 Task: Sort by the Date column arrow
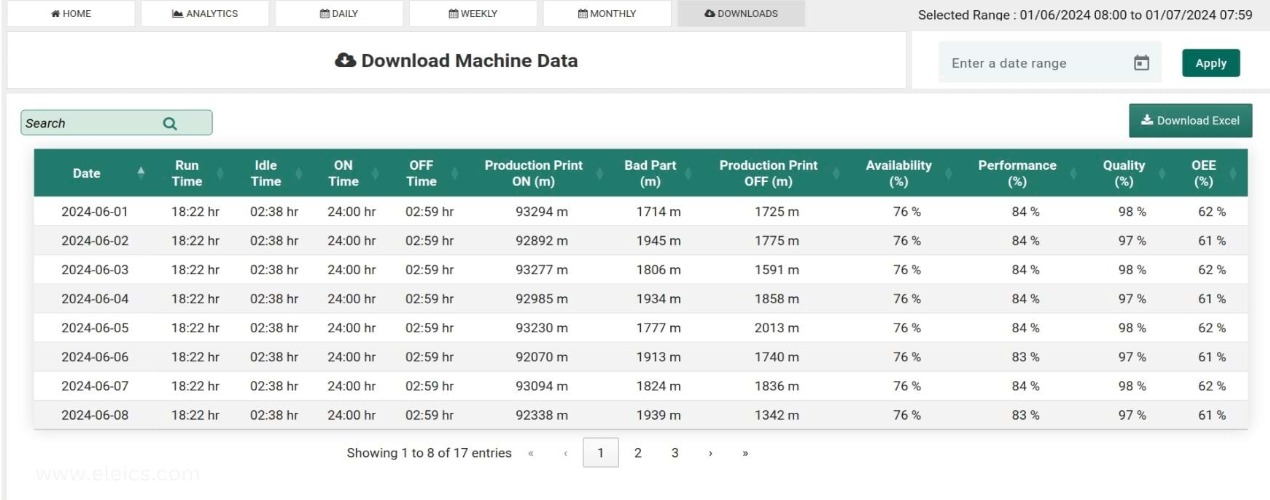(x=141, y=173)
